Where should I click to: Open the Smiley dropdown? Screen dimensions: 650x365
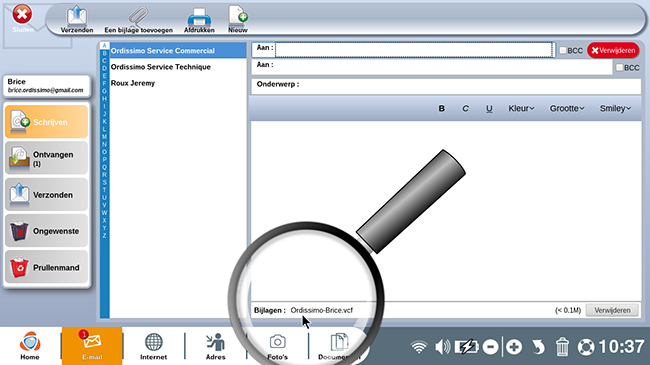pos(615,108)
